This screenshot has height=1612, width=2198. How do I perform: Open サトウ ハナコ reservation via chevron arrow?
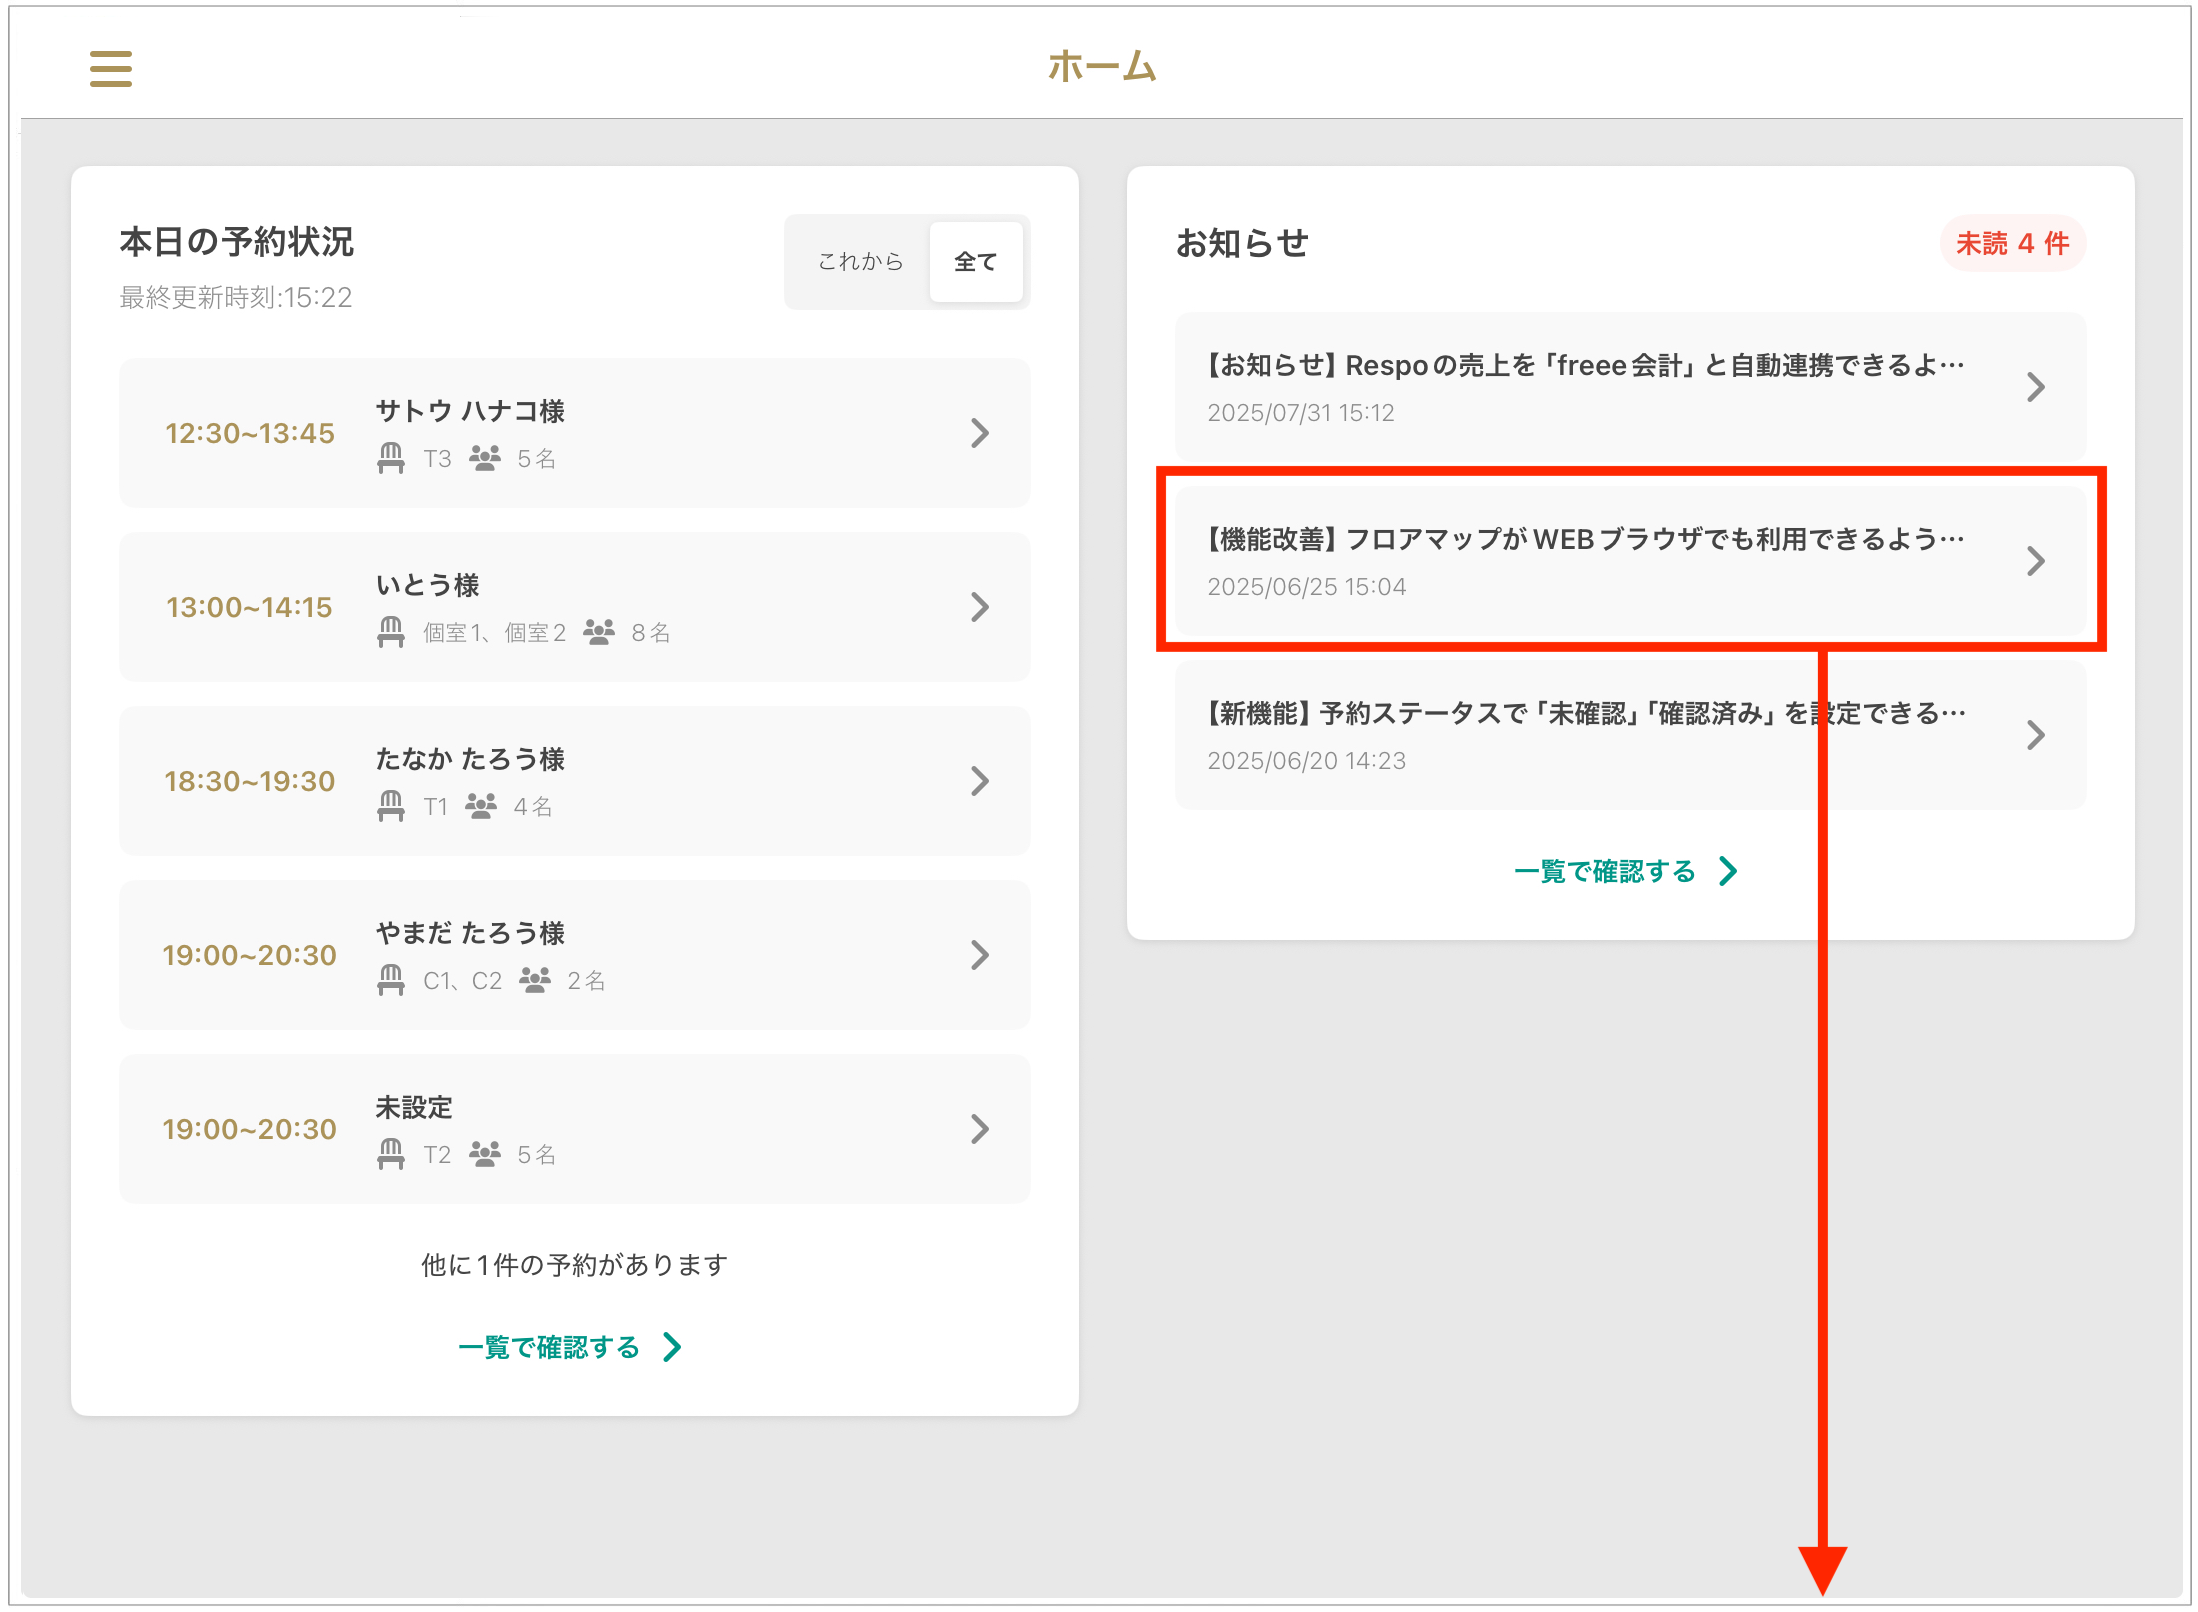(x=980, y=433)
